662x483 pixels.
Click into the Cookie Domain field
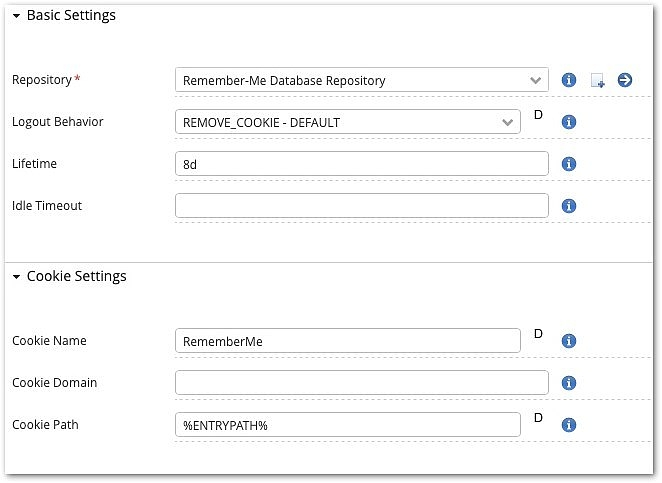tap(361, 383)
